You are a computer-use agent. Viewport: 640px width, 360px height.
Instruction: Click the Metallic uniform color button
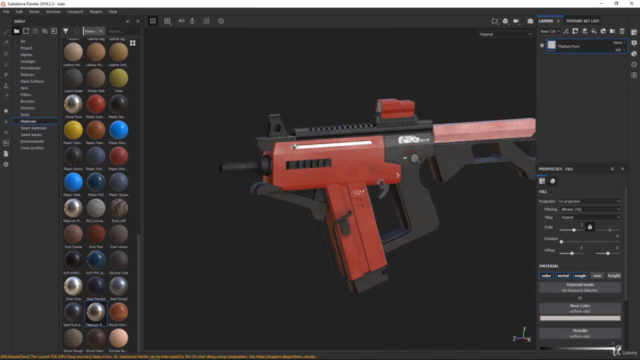point(580,333)
